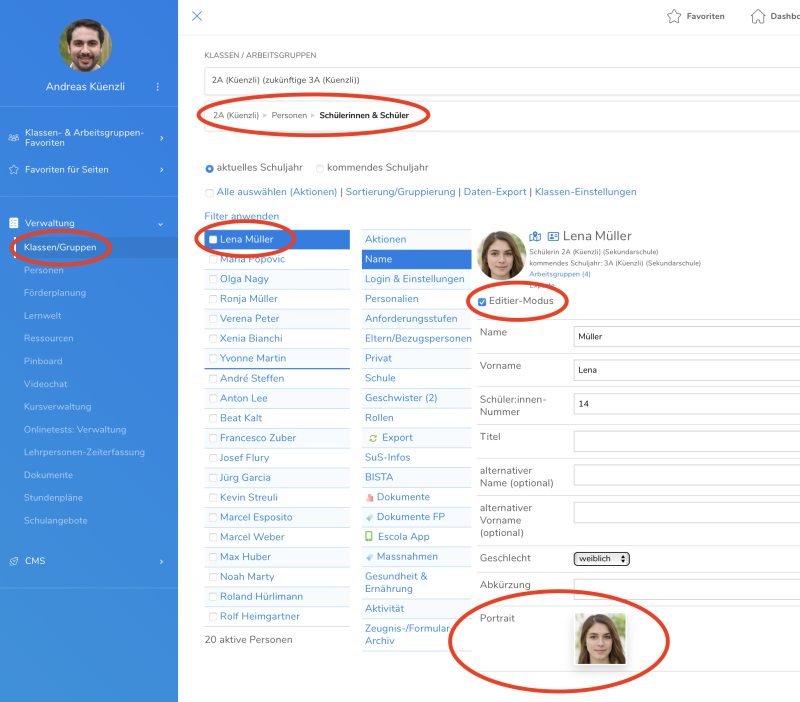
Task: Select the kommendes Schuljahr radio button
Action: (x=320, y=168)
